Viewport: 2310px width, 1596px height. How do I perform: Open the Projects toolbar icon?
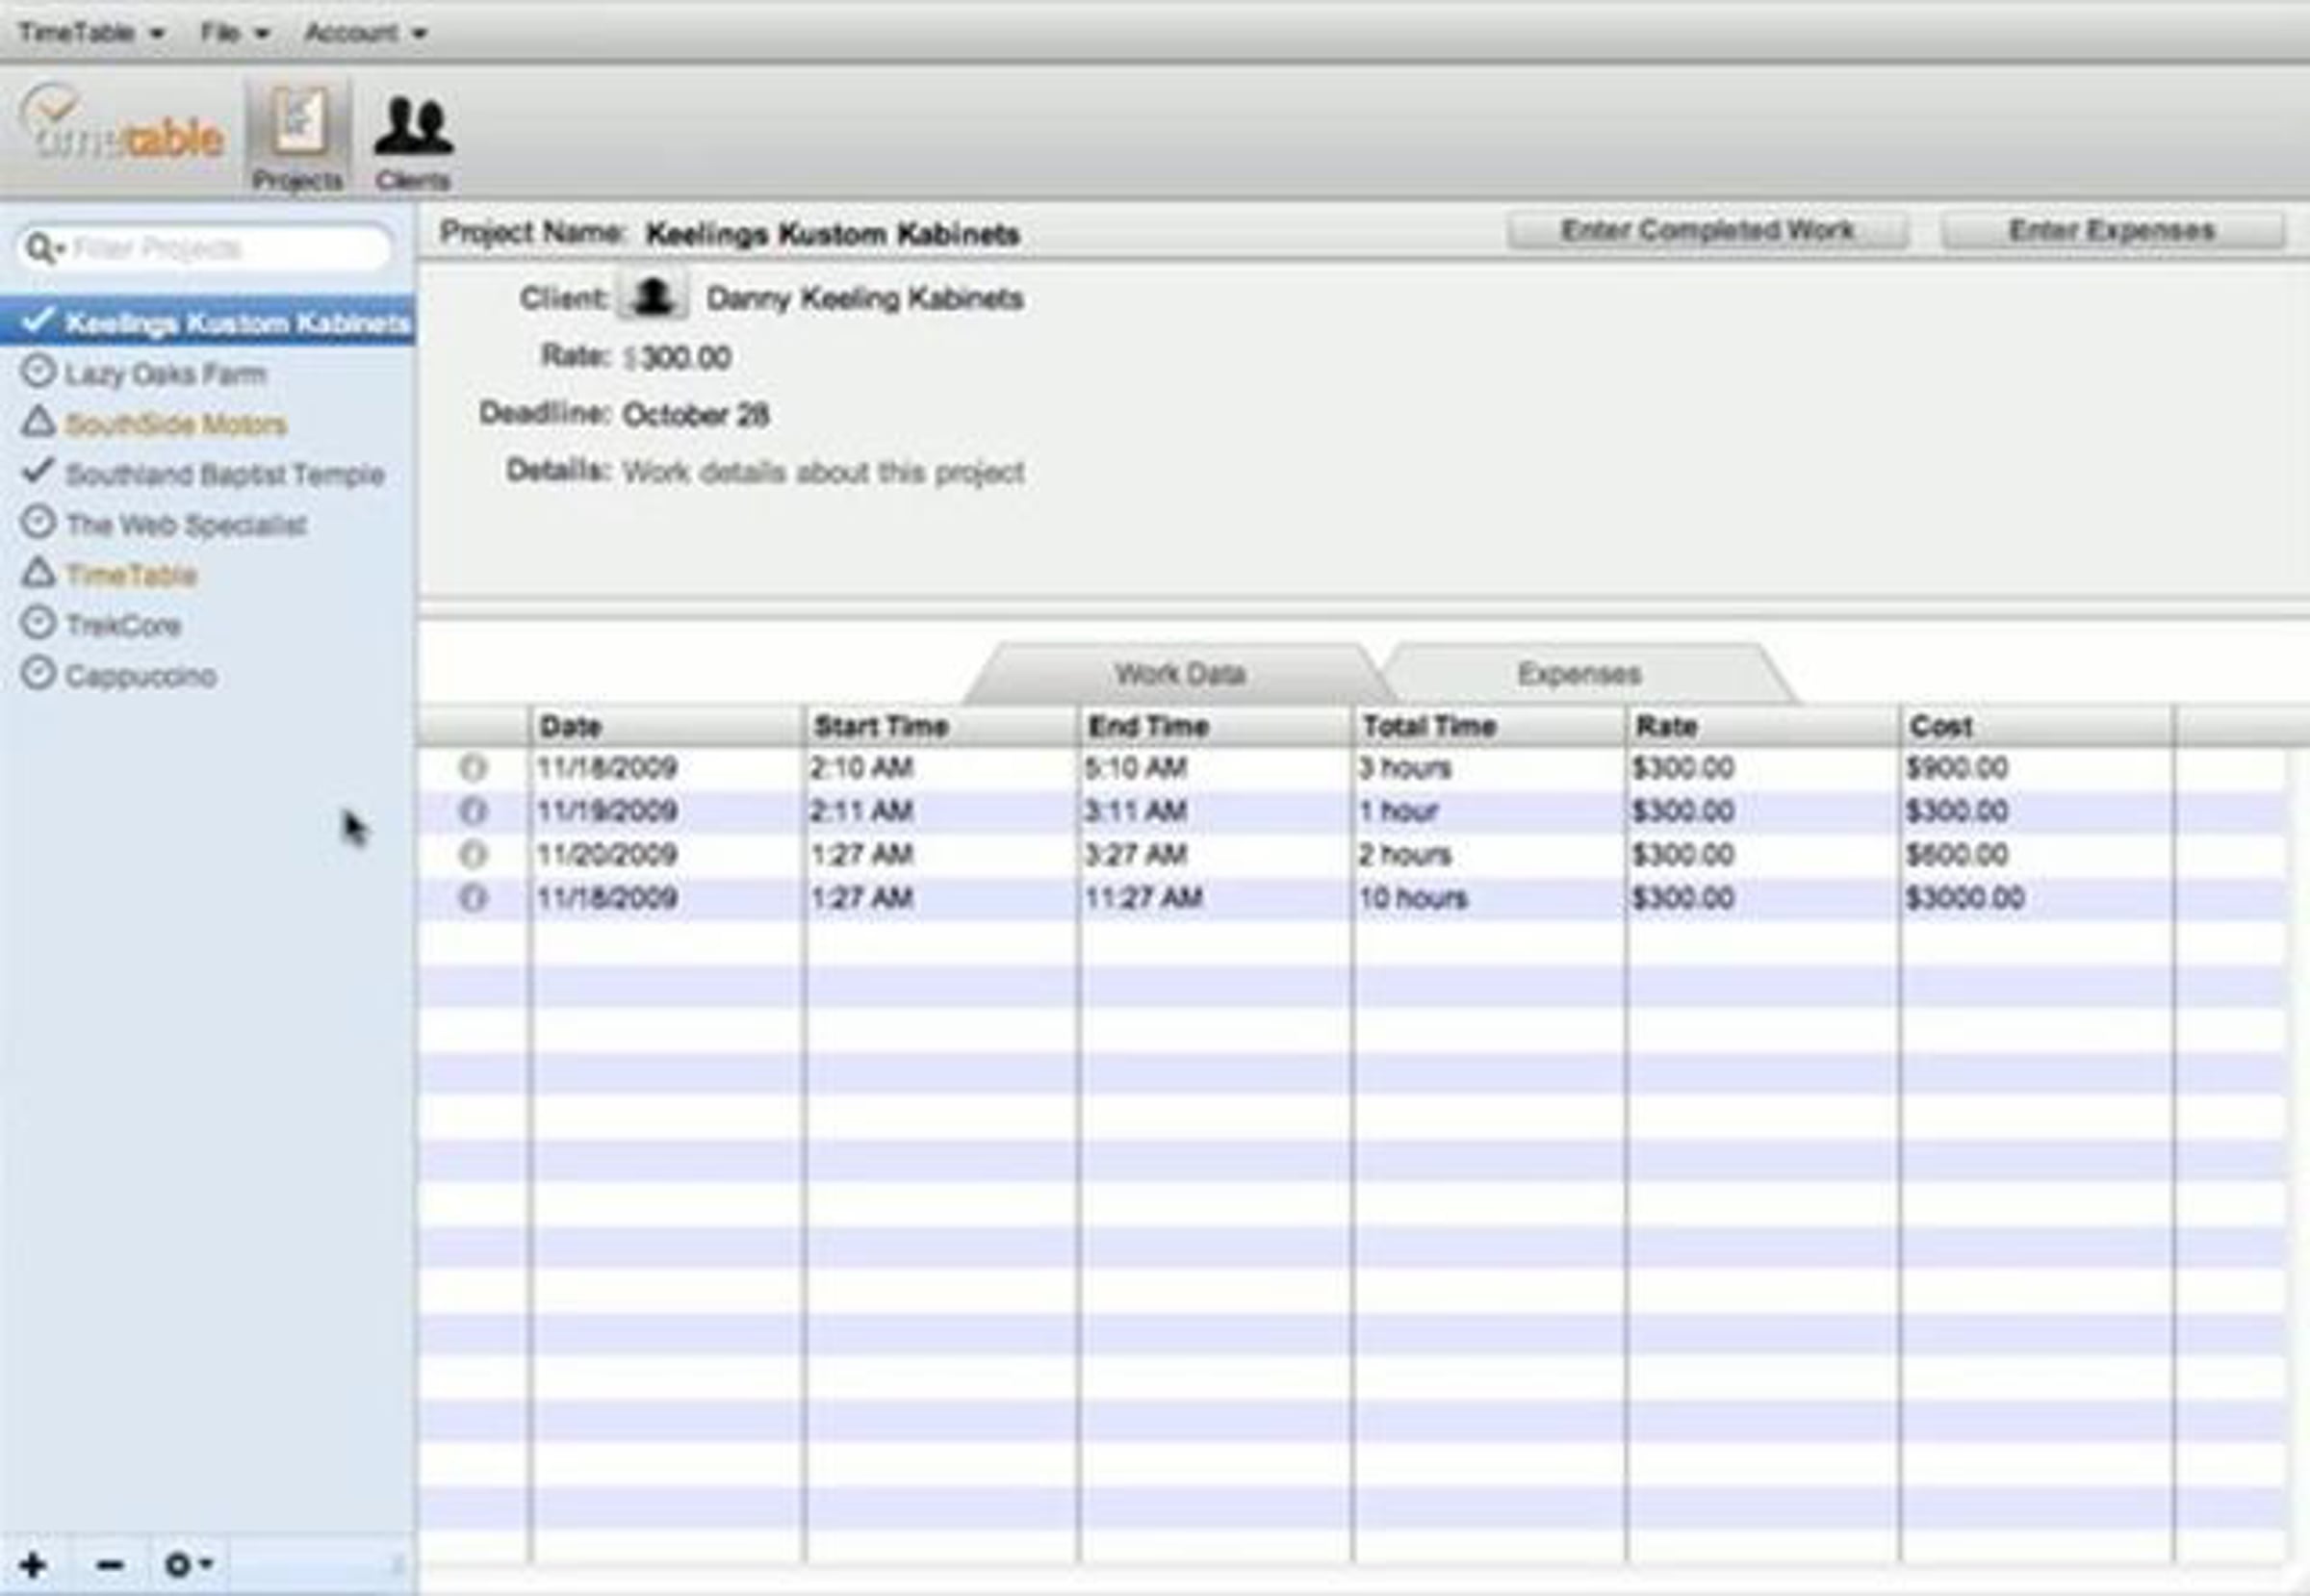click(x=297, y=137)
